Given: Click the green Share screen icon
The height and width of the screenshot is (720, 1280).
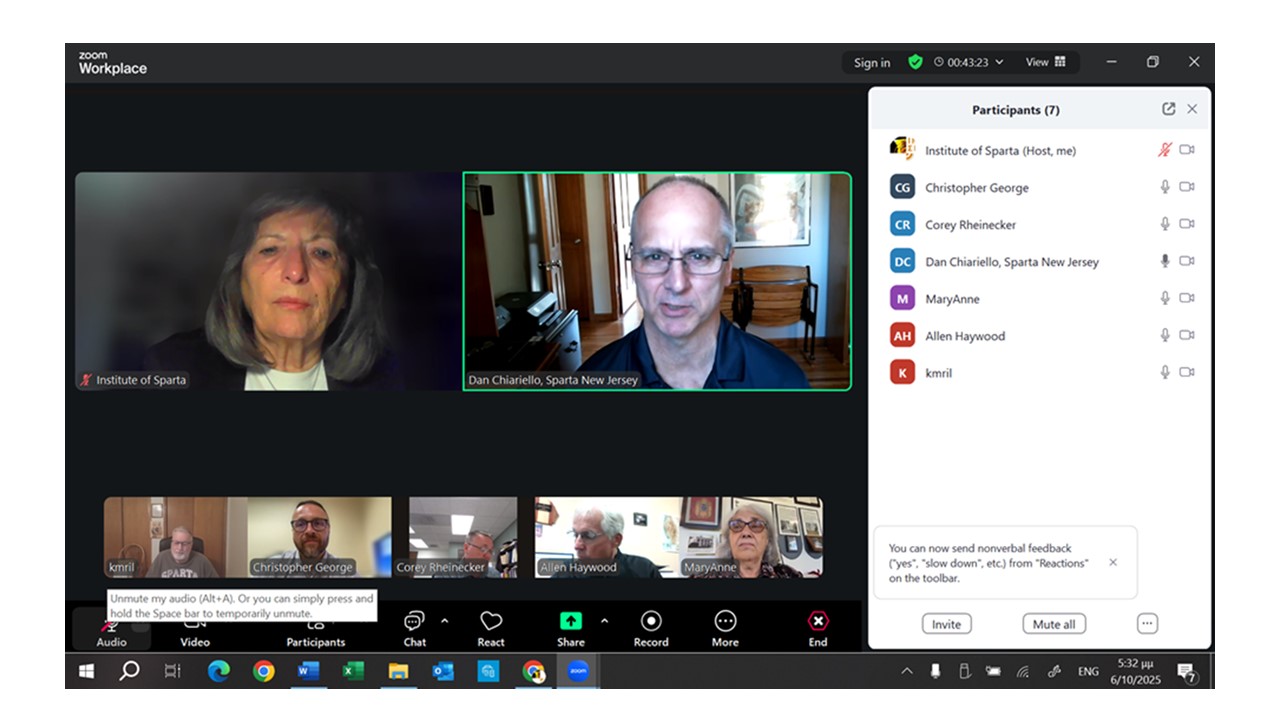Looking at the screenshot, I should point(570,621).
